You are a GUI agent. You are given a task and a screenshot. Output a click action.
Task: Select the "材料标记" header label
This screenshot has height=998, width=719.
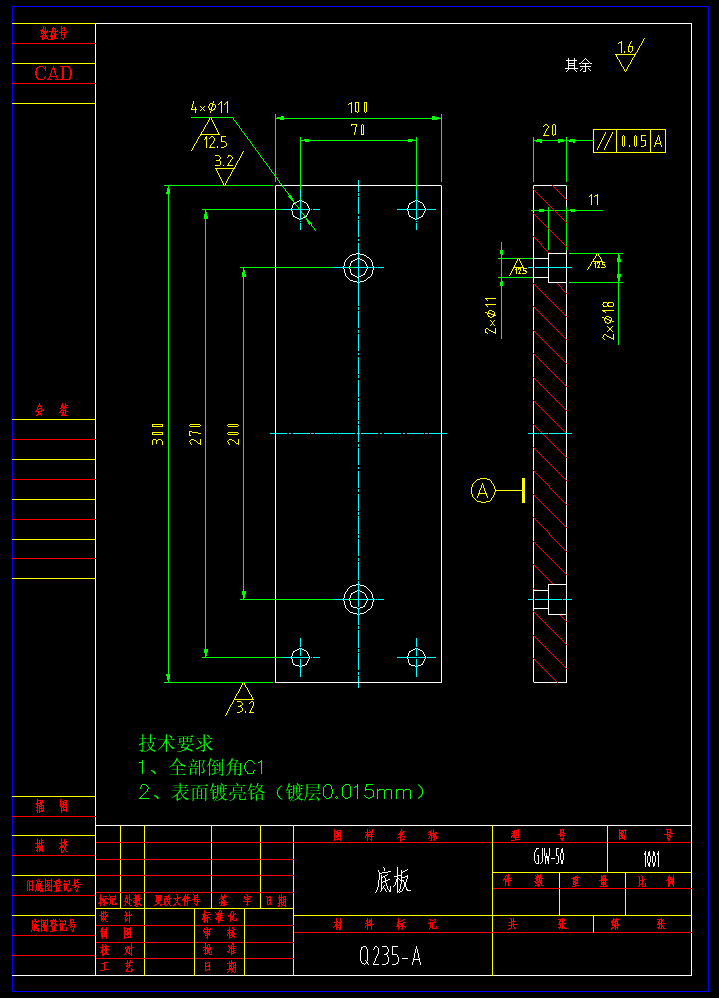tap(386, 924)
